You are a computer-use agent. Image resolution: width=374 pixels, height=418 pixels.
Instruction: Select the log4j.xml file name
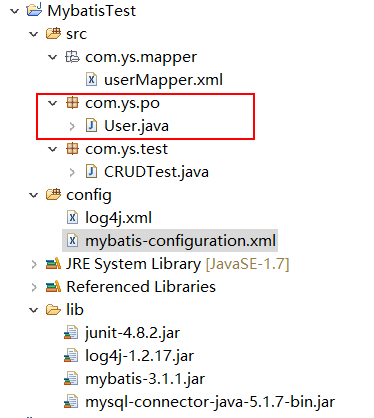pos(118,218)
